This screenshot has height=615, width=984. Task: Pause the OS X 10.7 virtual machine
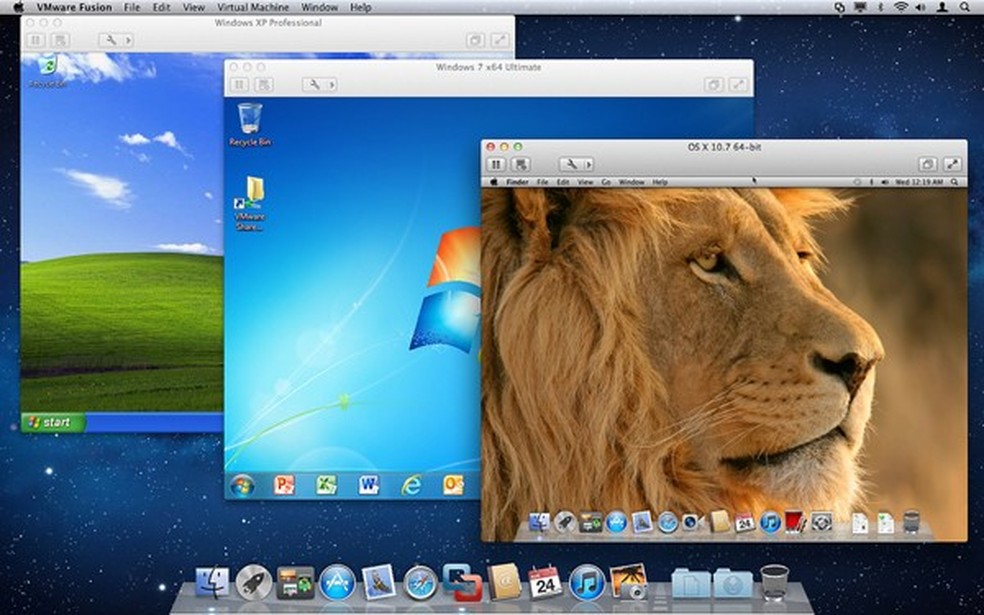pos(497,164)
